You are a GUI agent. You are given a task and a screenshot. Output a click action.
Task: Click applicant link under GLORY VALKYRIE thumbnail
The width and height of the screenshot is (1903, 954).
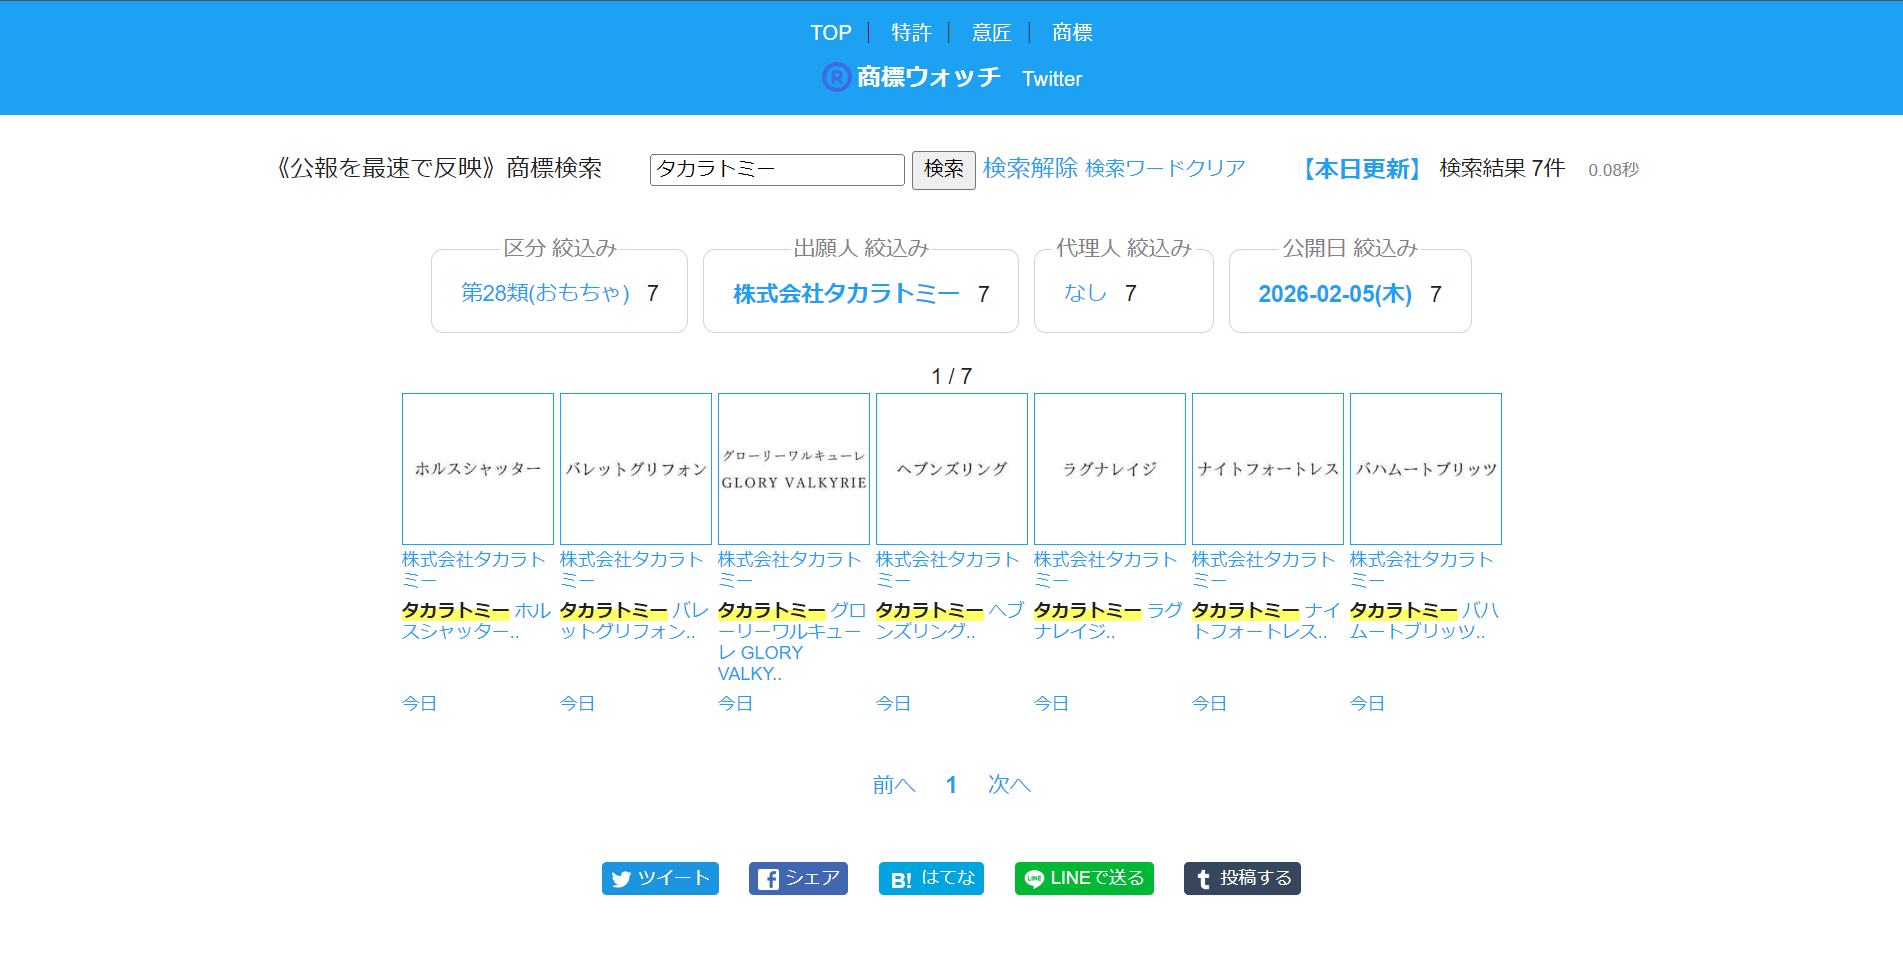790,570
